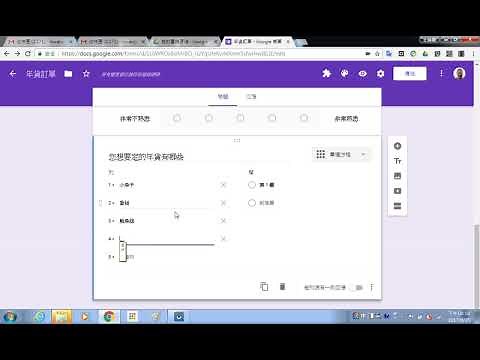
Task: Remove row 4 with its X
Action: 224,239
